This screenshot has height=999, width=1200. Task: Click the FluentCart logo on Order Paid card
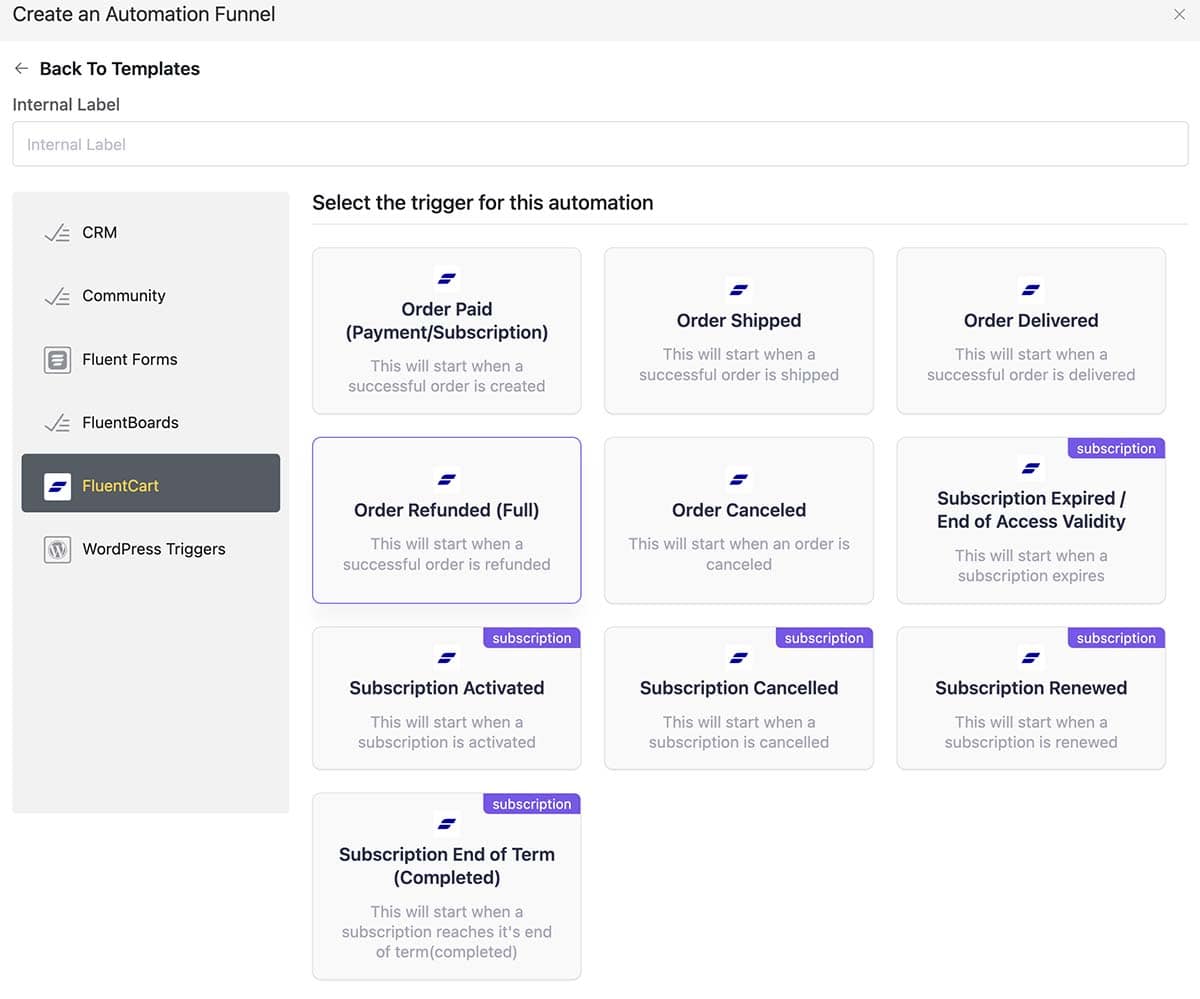(x=446, y=279)
